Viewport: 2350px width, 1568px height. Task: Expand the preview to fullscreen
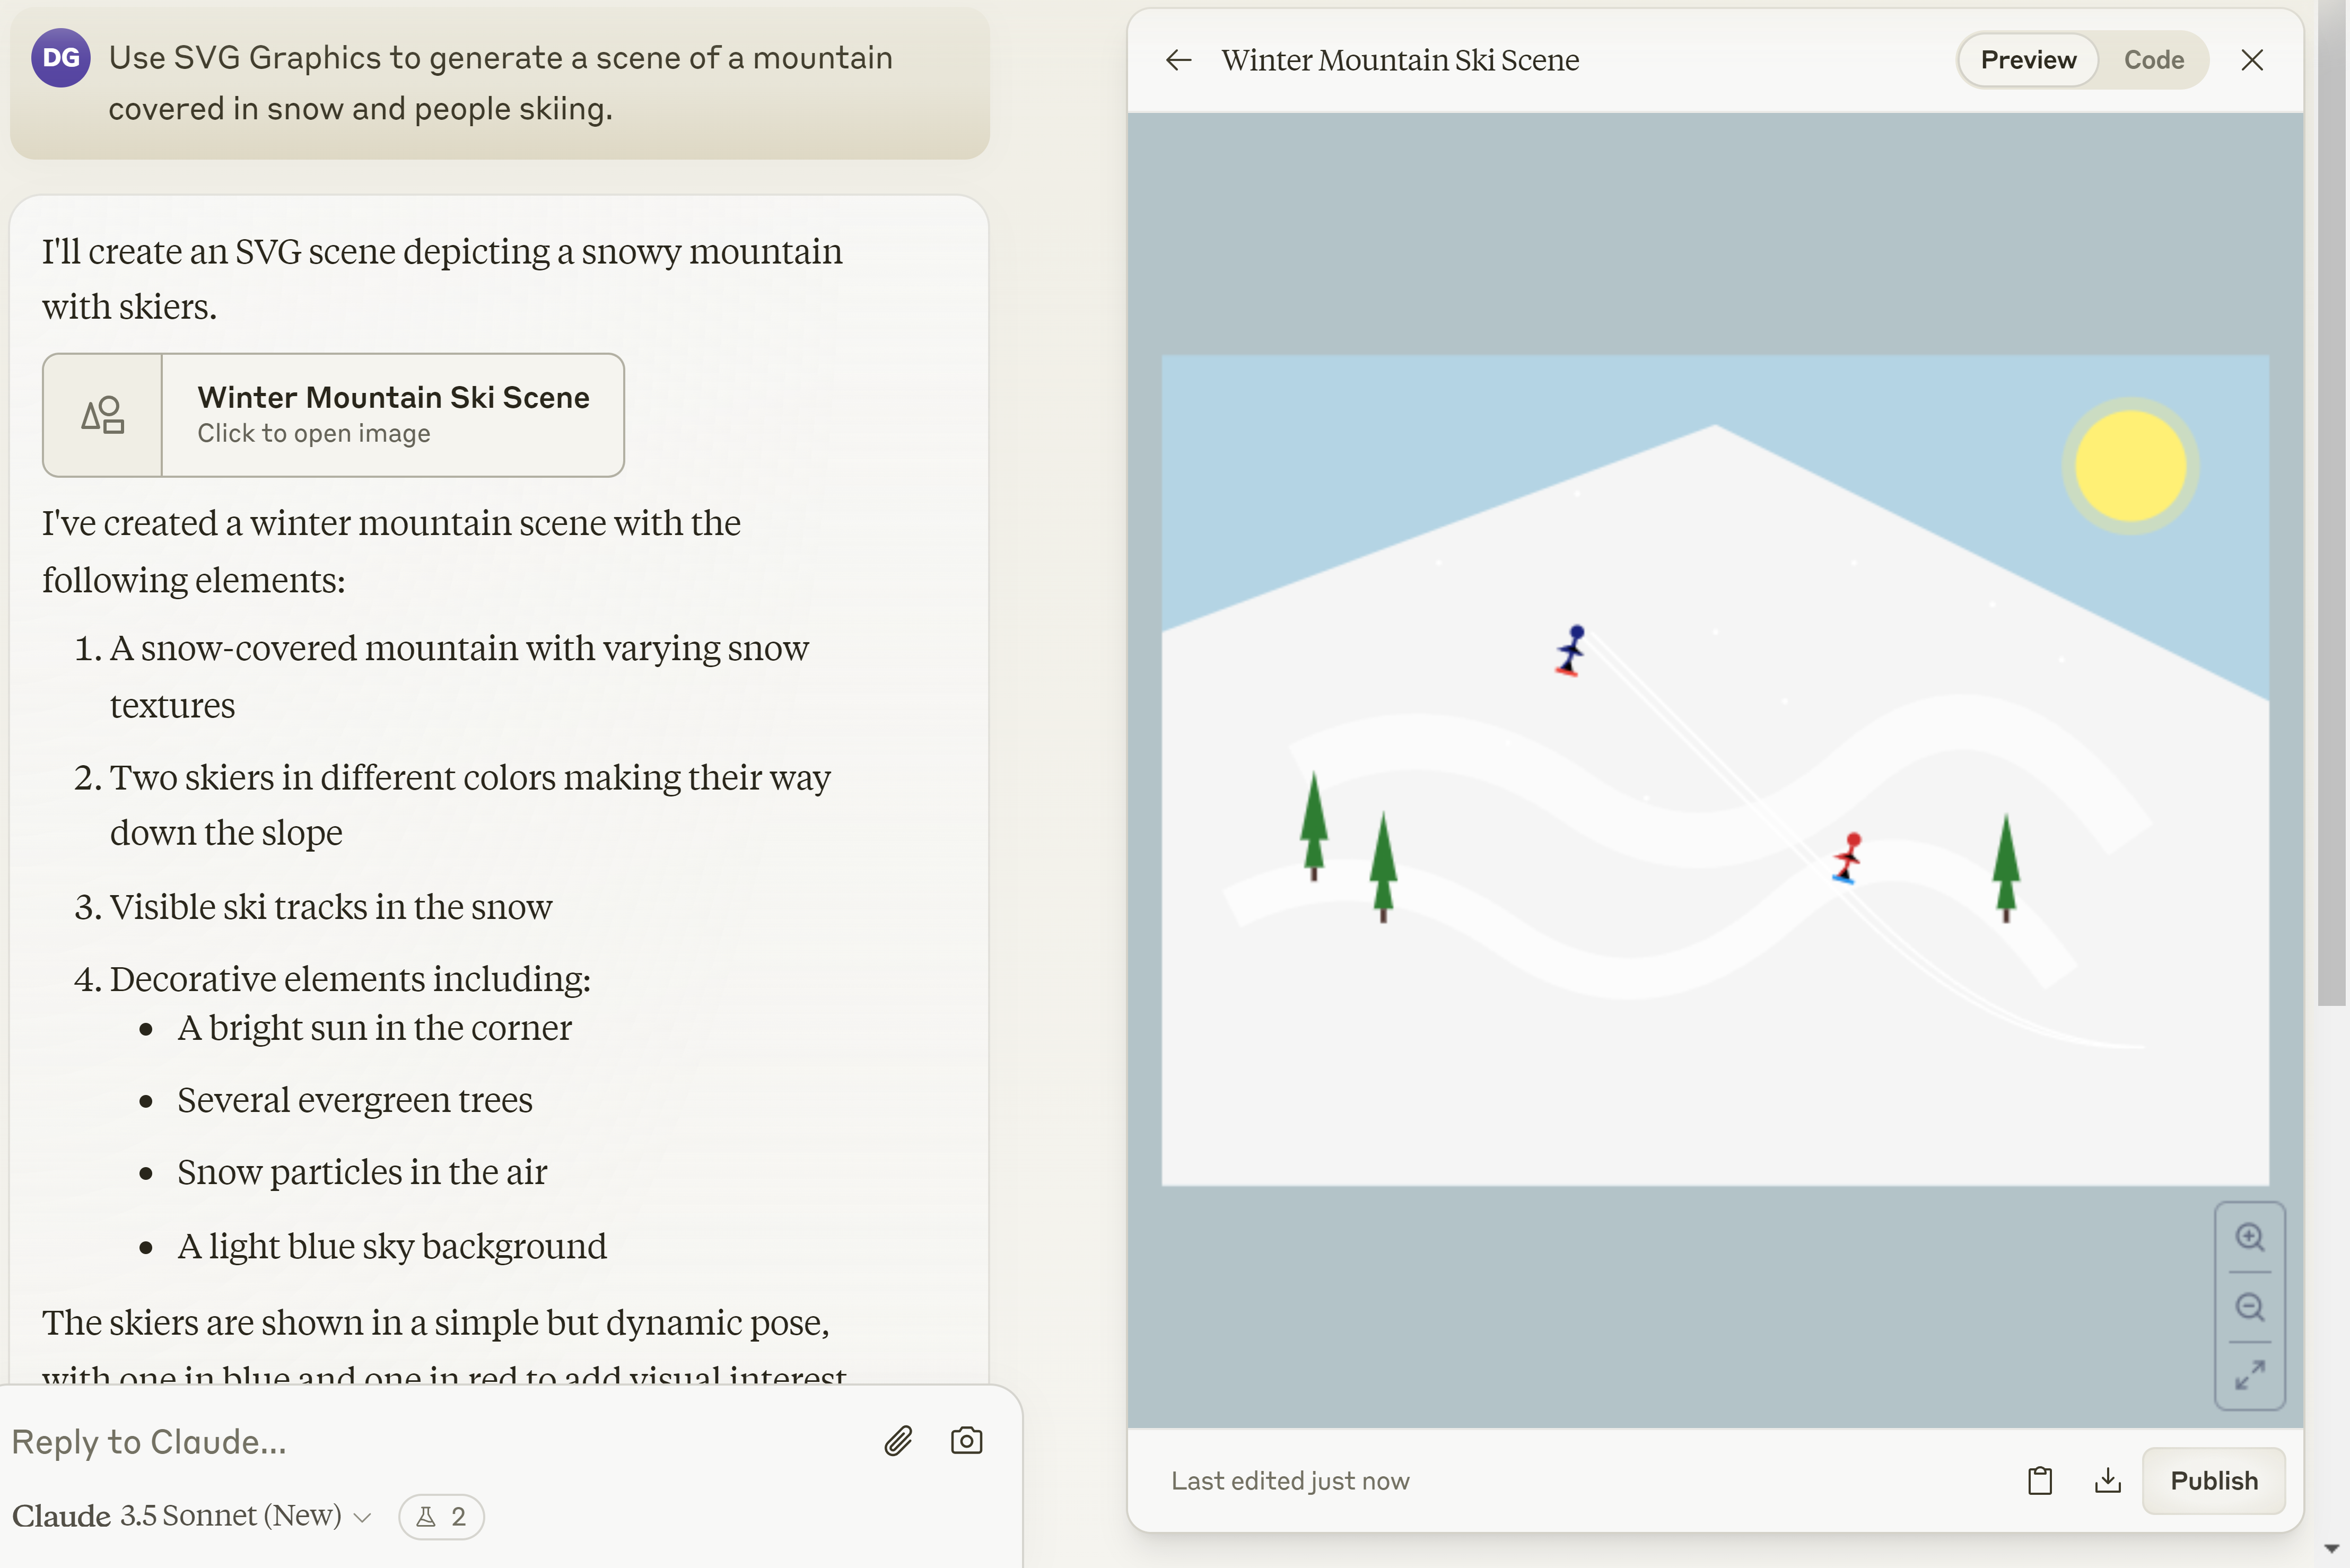(x=2249, y=1375)
